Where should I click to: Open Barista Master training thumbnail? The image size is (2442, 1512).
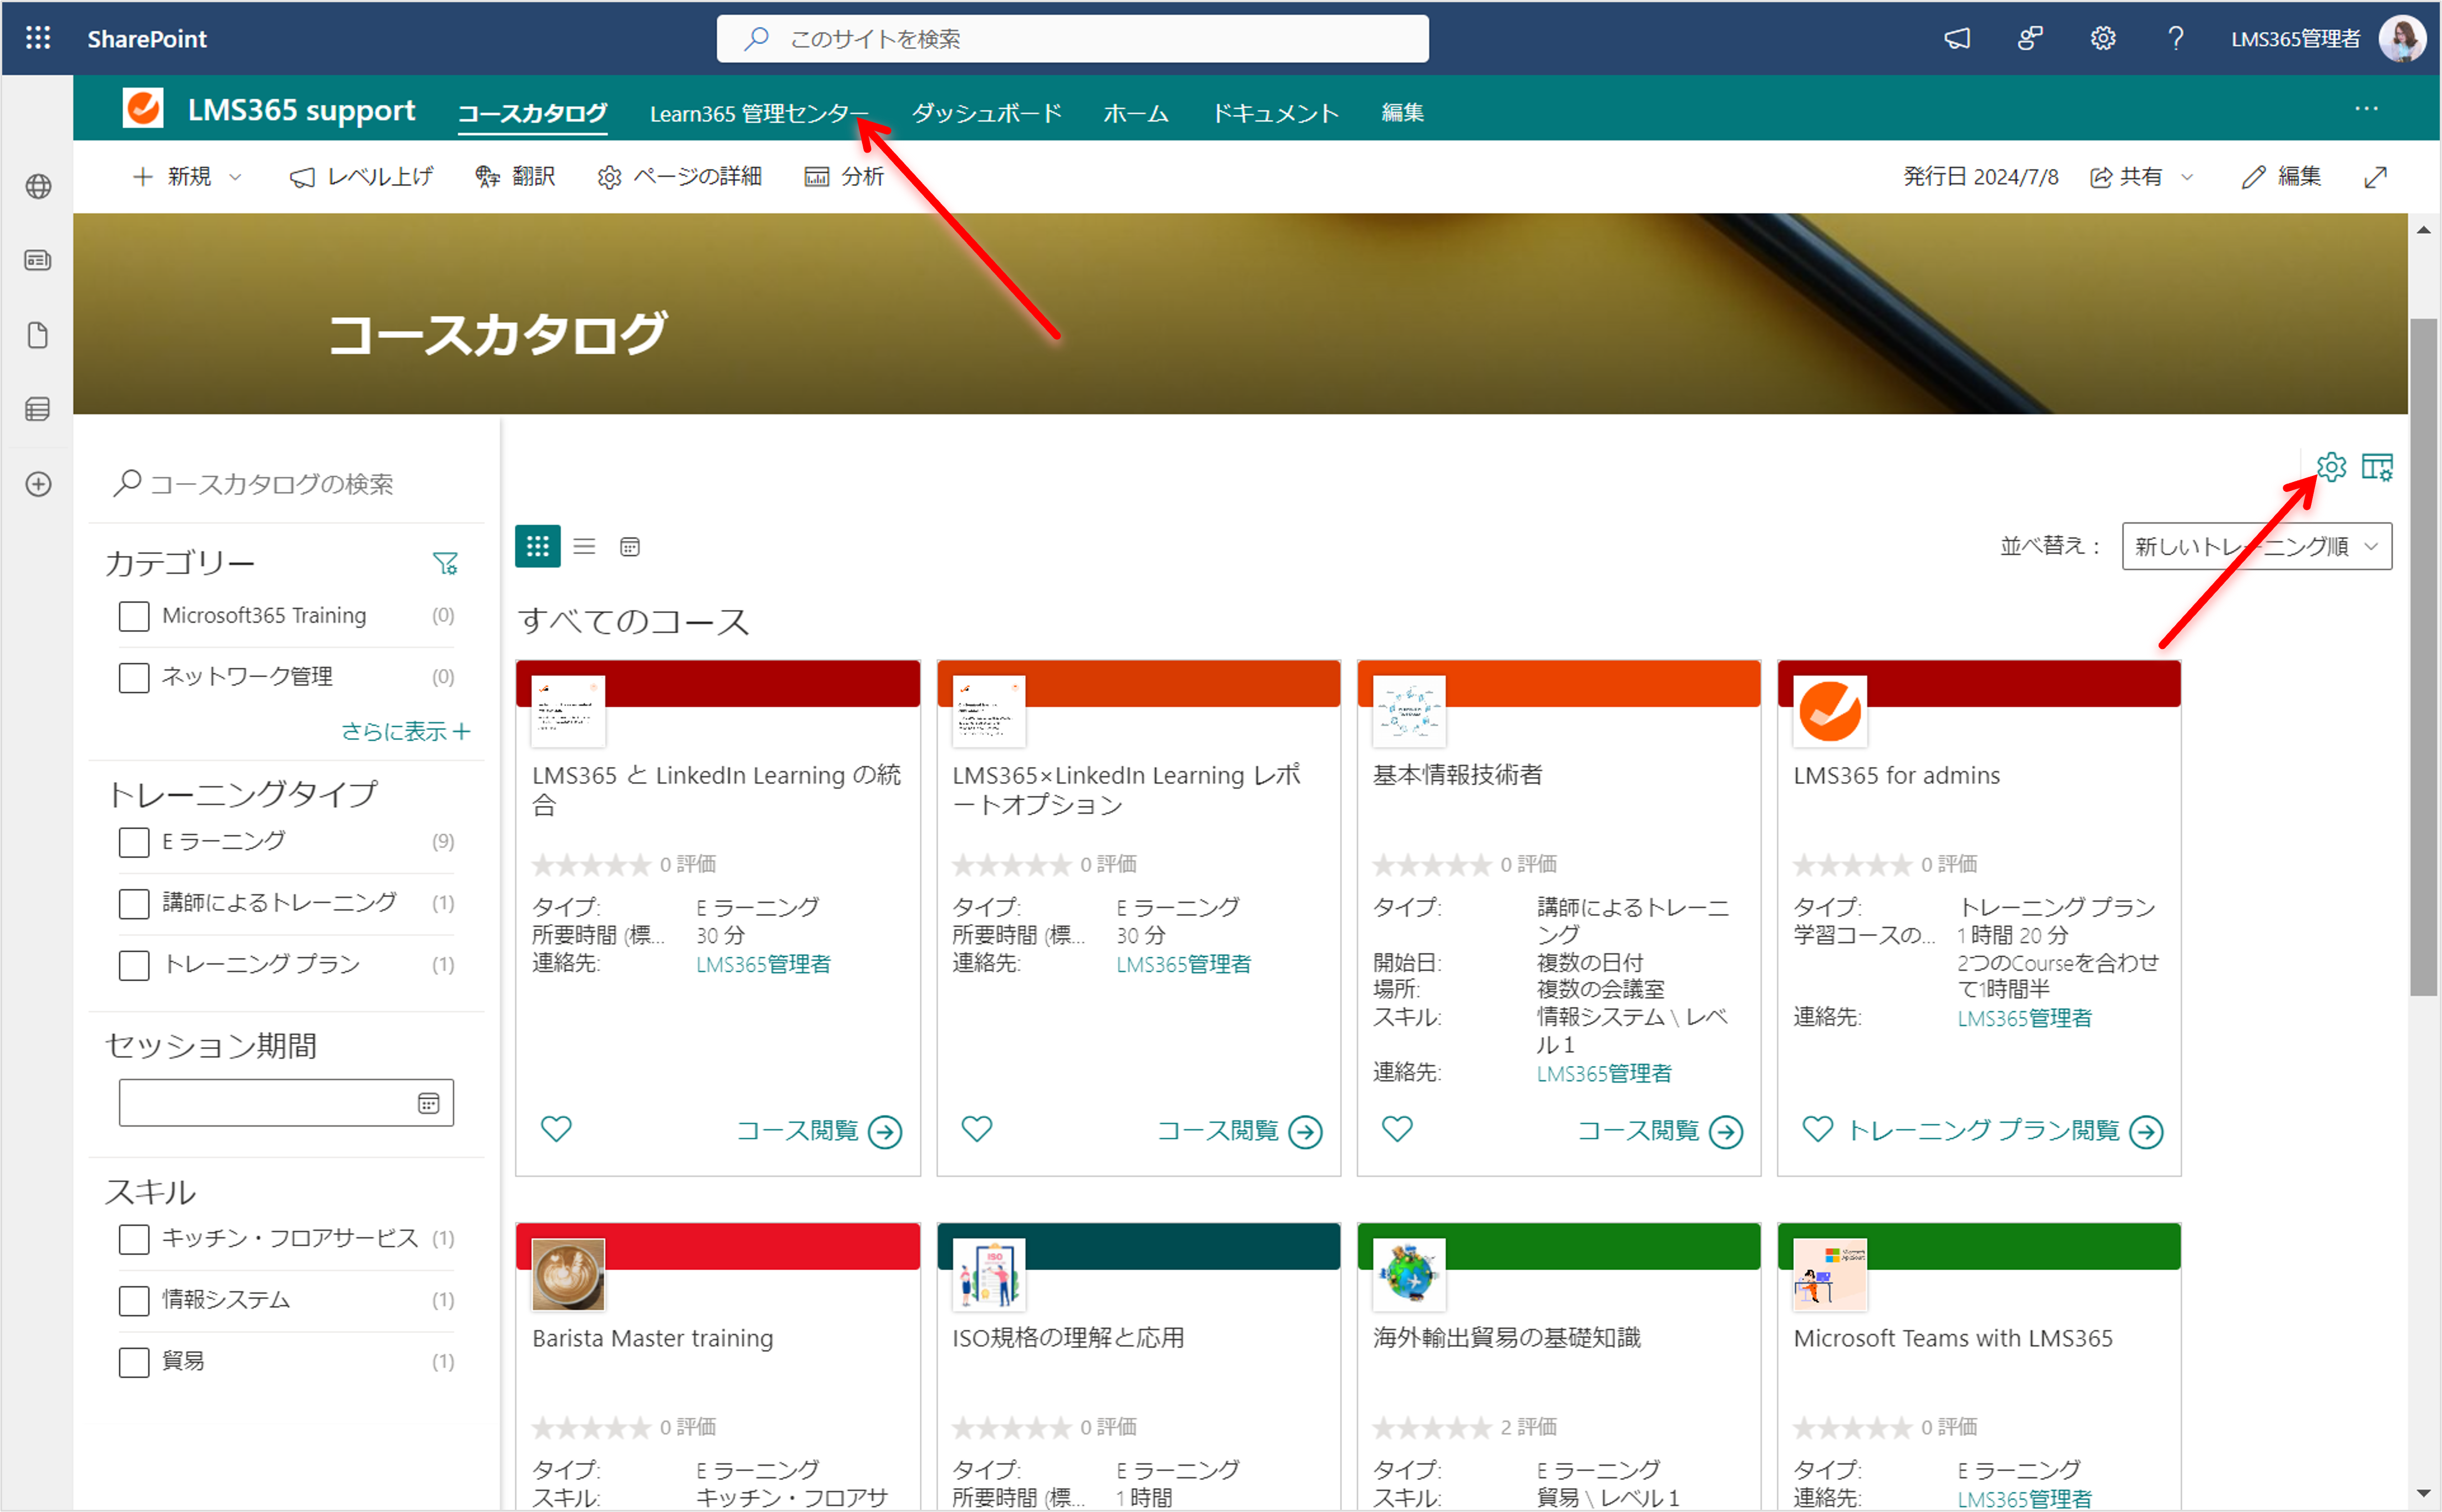[568, 1275]
